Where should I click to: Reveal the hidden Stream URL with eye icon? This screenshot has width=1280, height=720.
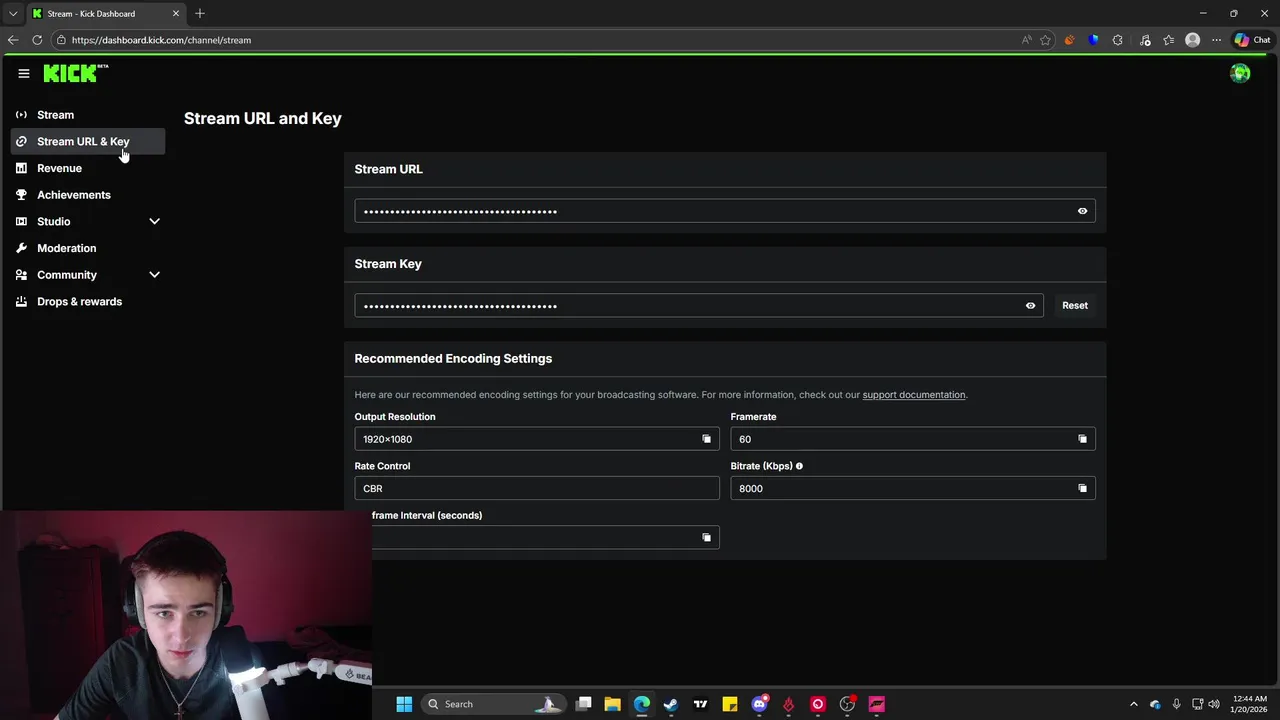pos(1082,211)
